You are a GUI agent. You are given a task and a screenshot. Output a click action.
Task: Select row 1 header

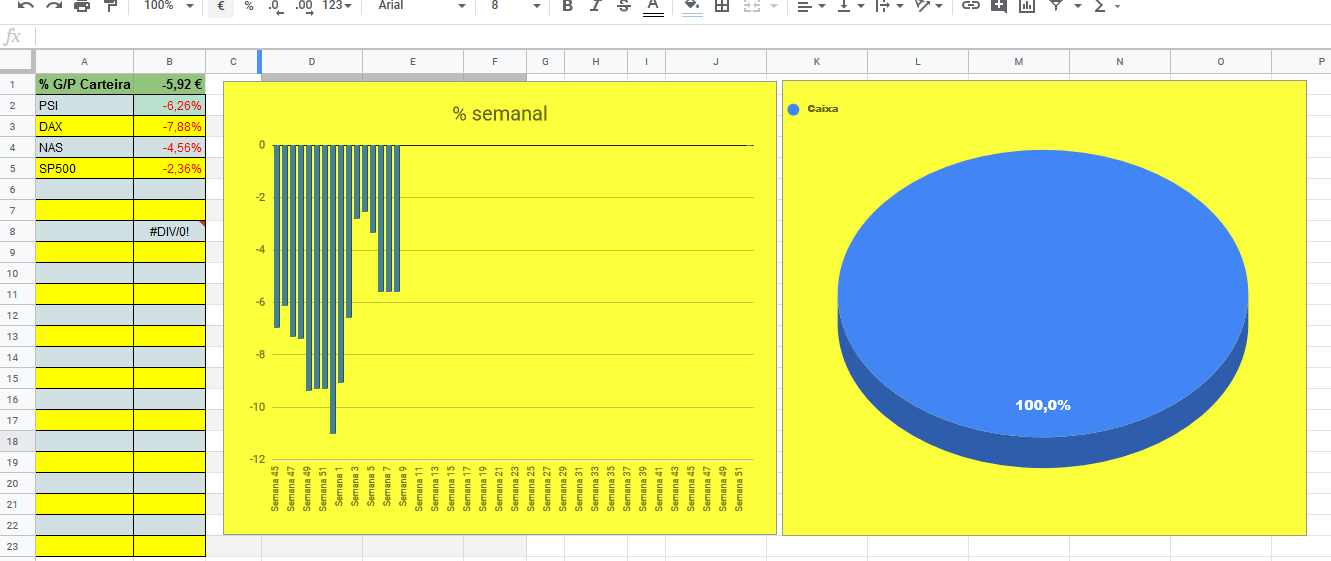point(17,85)
